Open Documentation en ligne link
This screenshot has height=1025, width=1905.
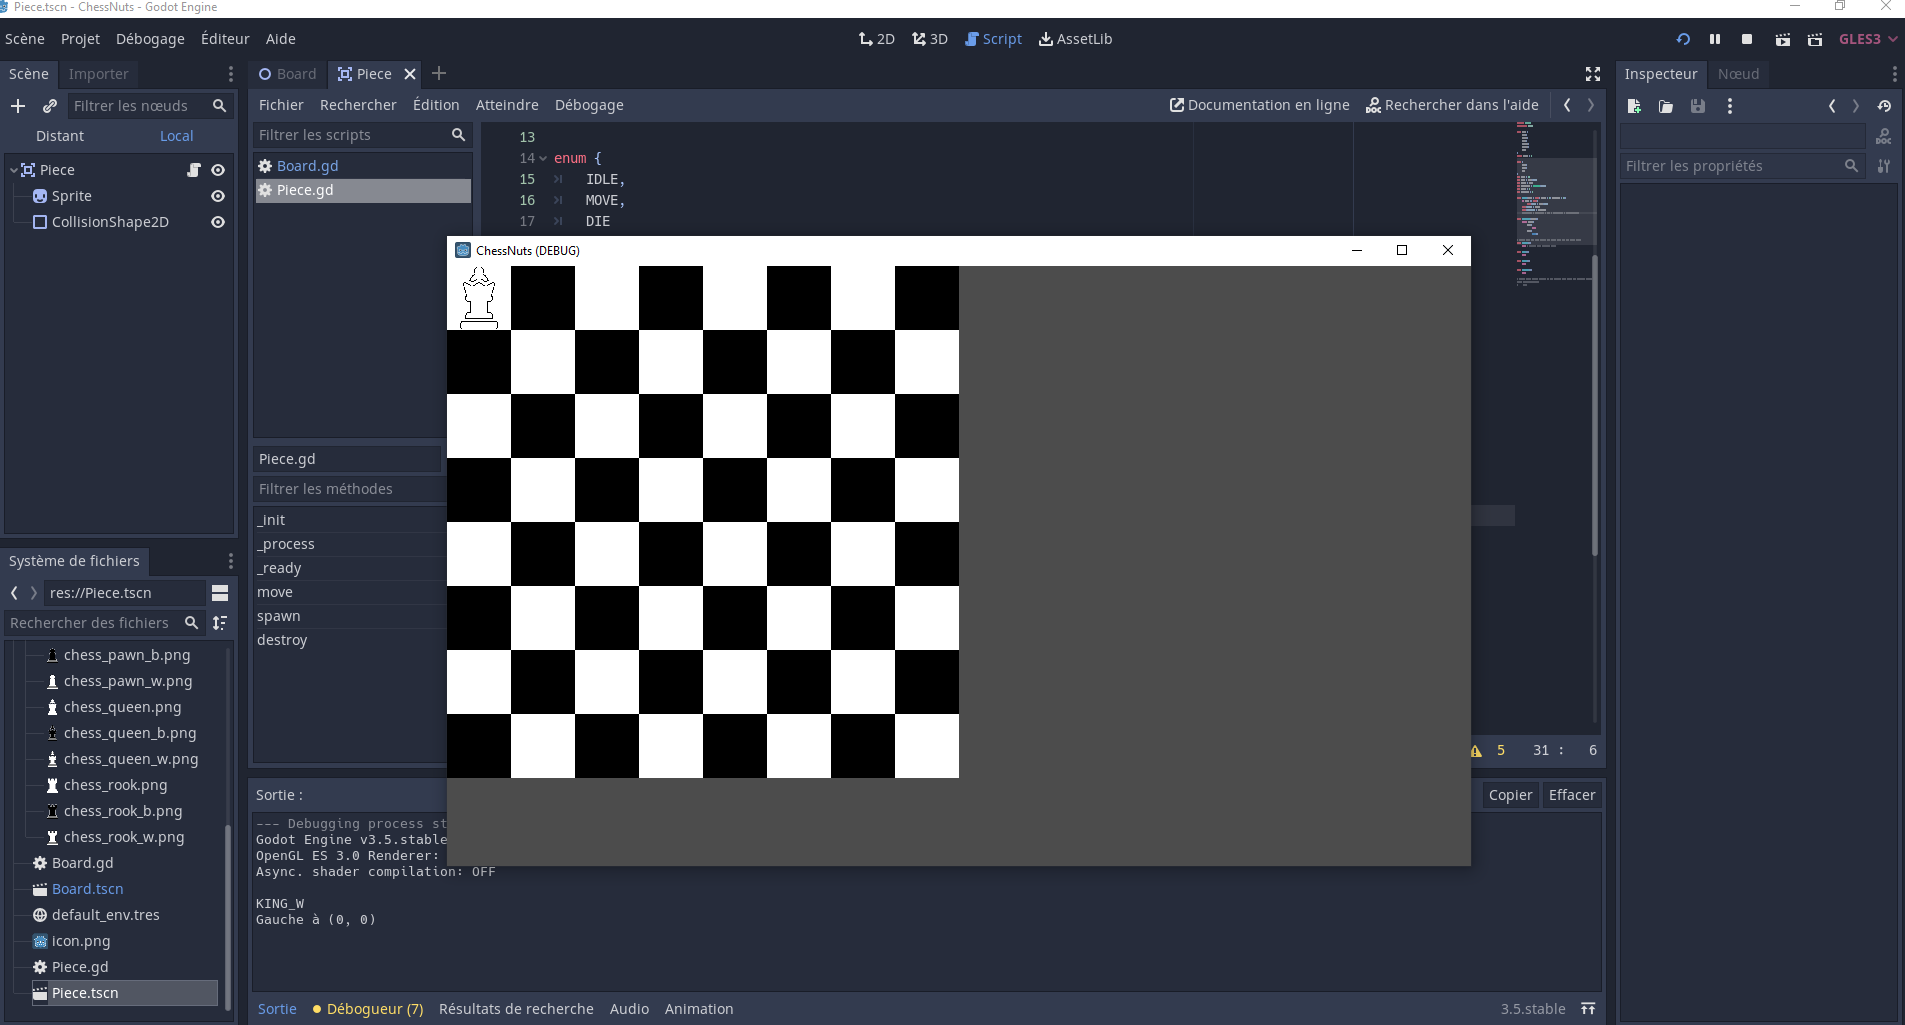[1259, 105]
